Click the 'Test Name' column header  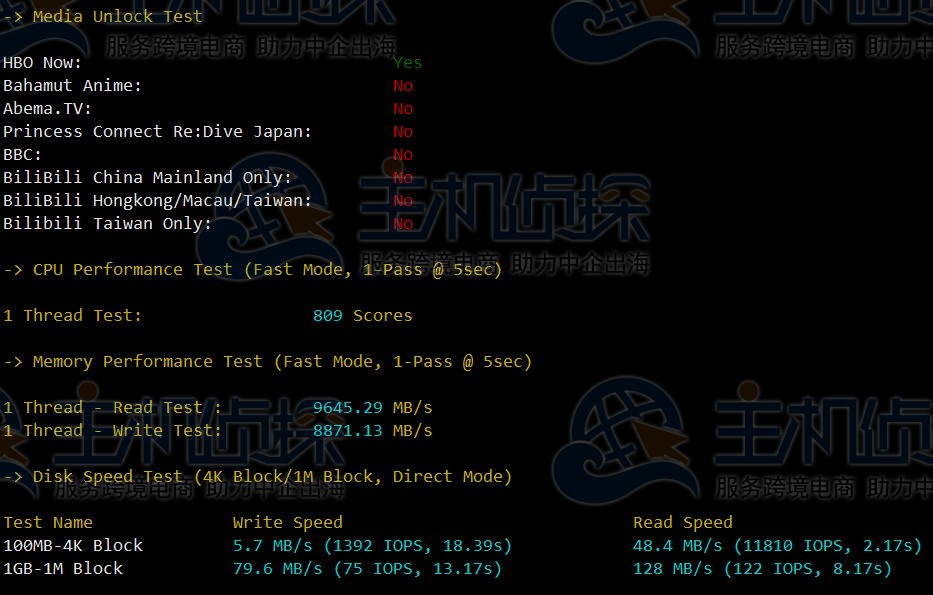point(48,522)
